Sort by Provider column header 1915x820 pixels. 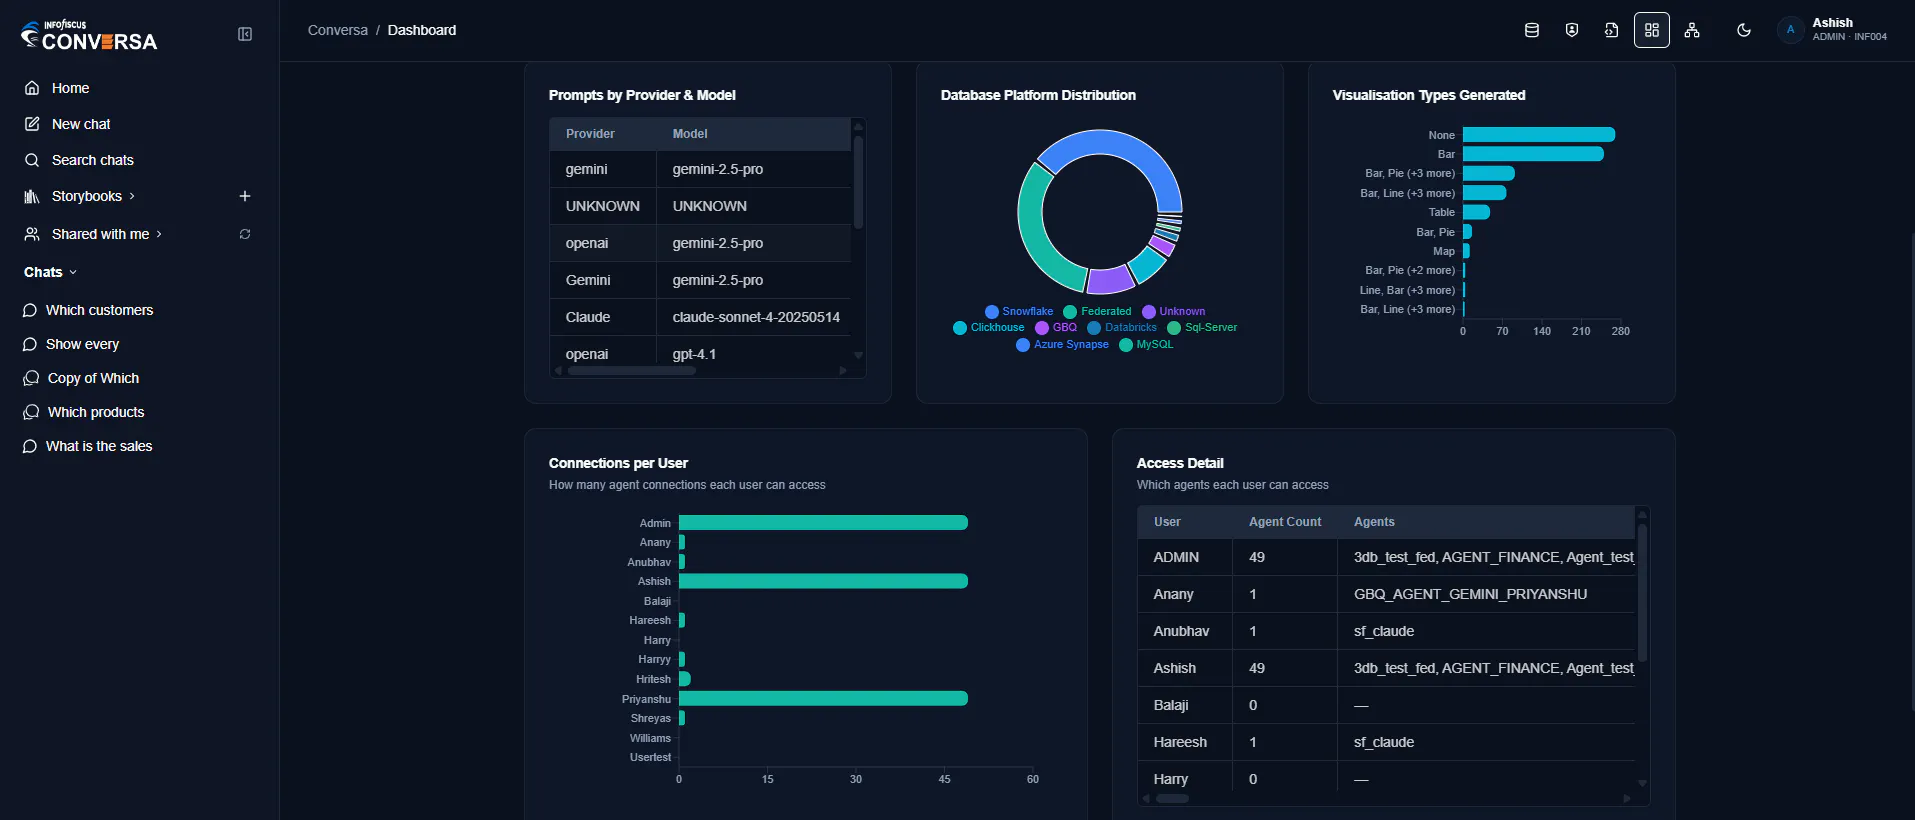pos(603,134)
